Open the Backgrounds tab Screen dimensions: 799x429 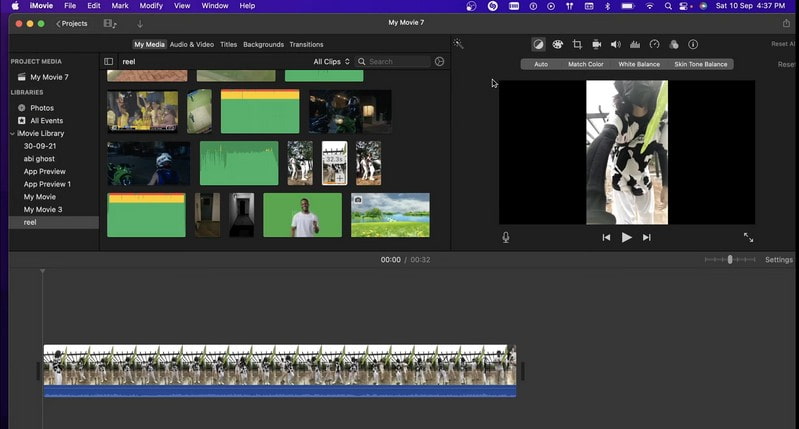263,44
